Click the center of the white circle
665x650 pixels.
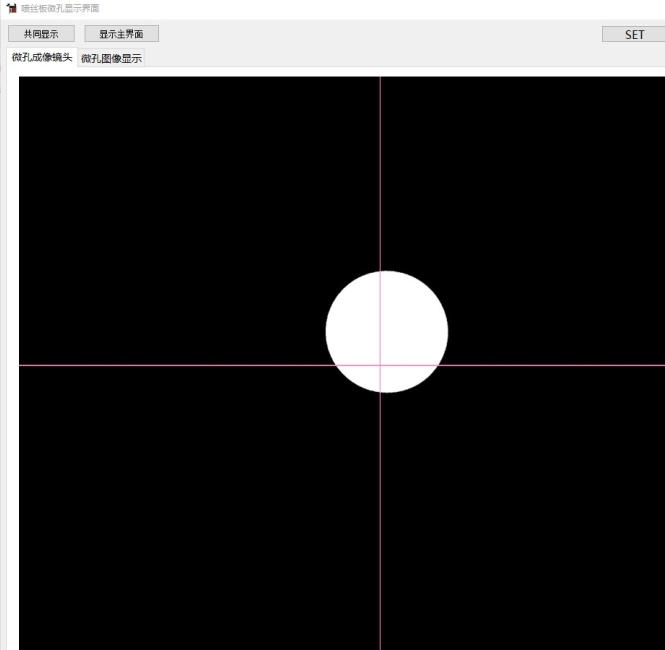[x=387, y=331]
